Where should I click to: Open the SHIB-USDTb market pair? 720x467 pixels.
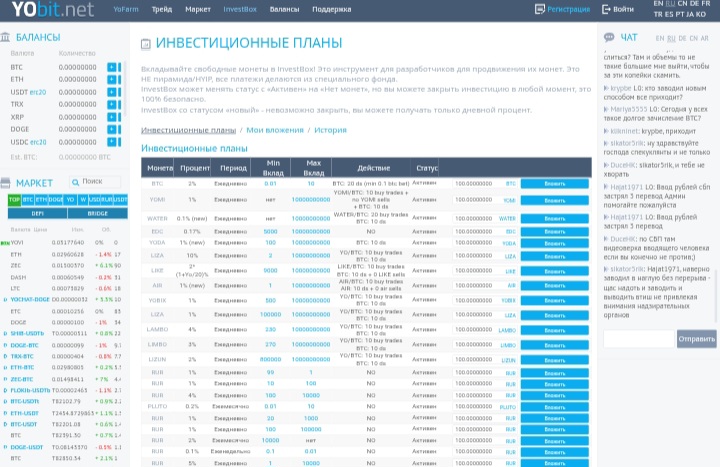click(x=27, y=333)
